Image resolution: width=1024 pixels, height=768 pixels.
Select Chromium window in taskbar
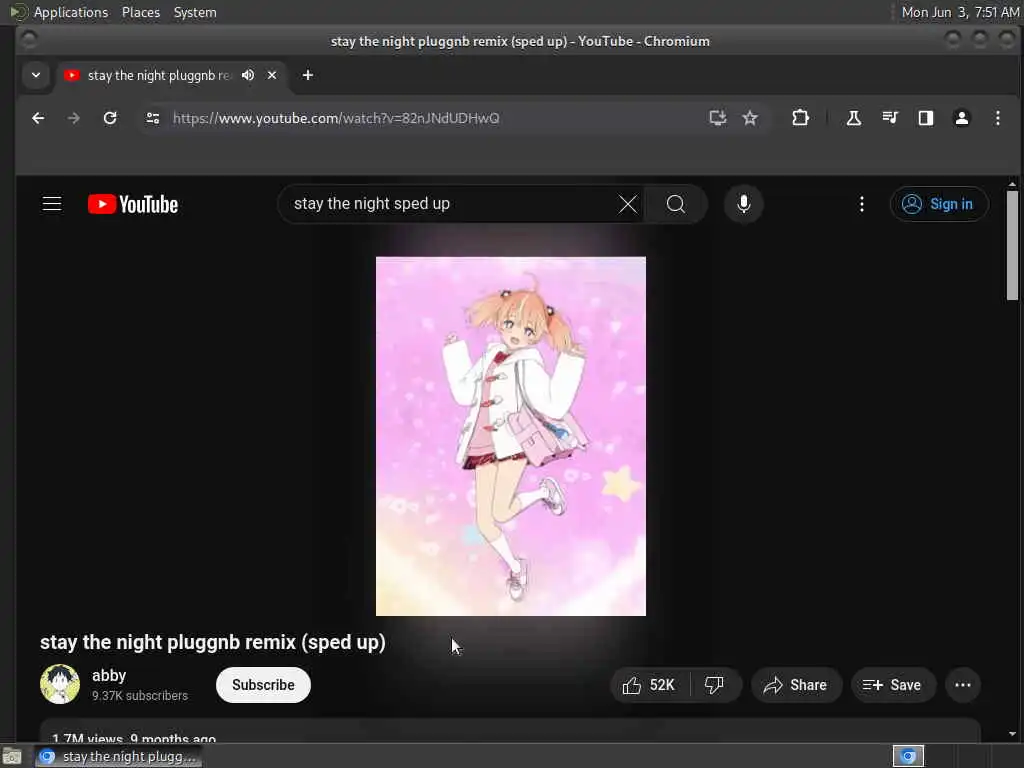pyautogui.click(x=118, y=756)
